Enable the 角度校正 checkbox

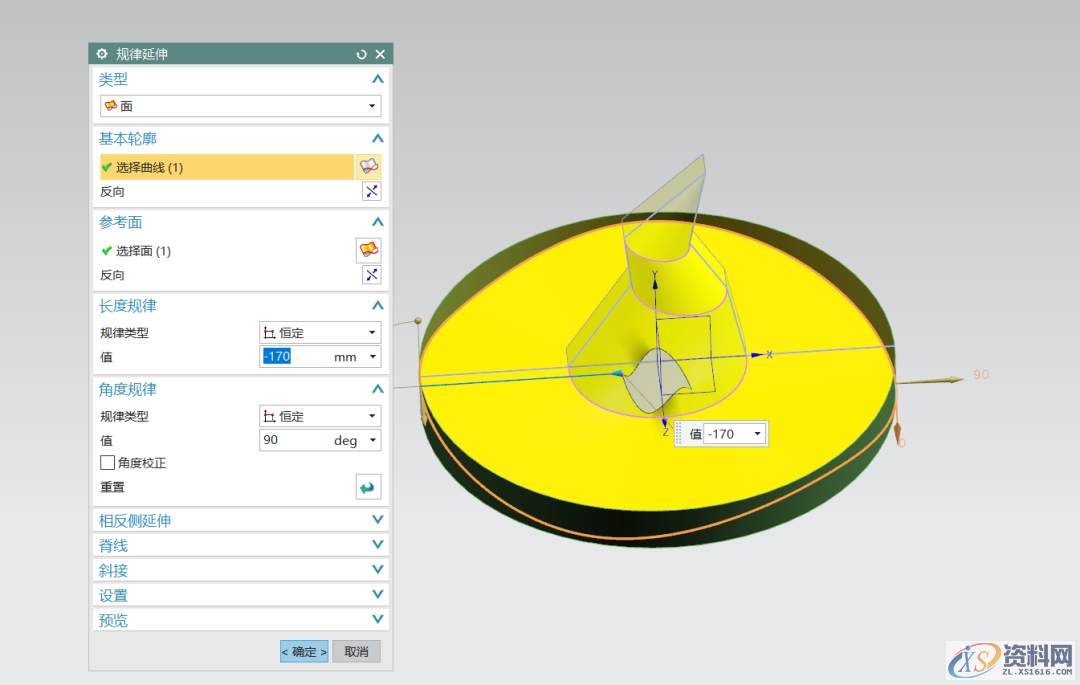click(108, 463)
